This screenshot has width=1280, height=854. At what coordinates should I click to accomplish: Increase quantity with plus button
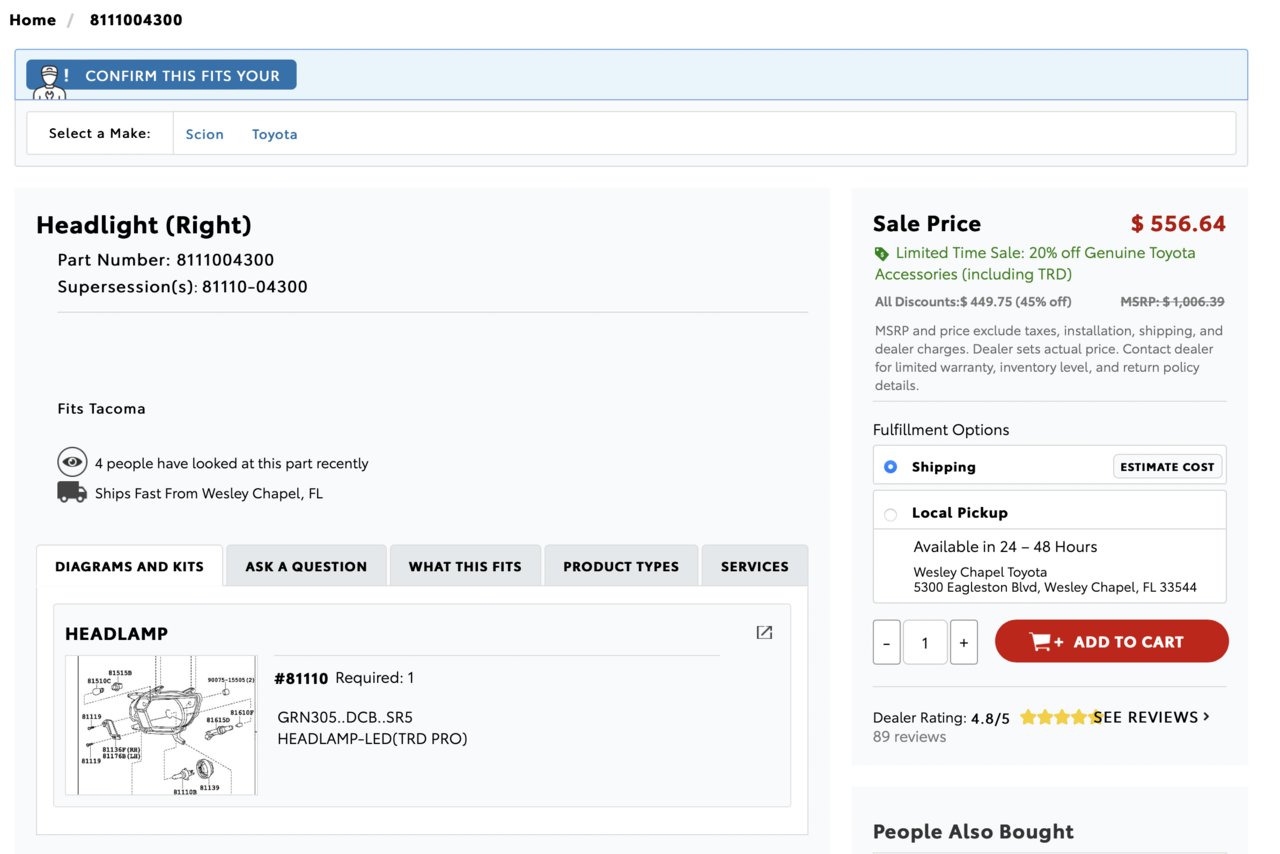click(x=963, y=642)
